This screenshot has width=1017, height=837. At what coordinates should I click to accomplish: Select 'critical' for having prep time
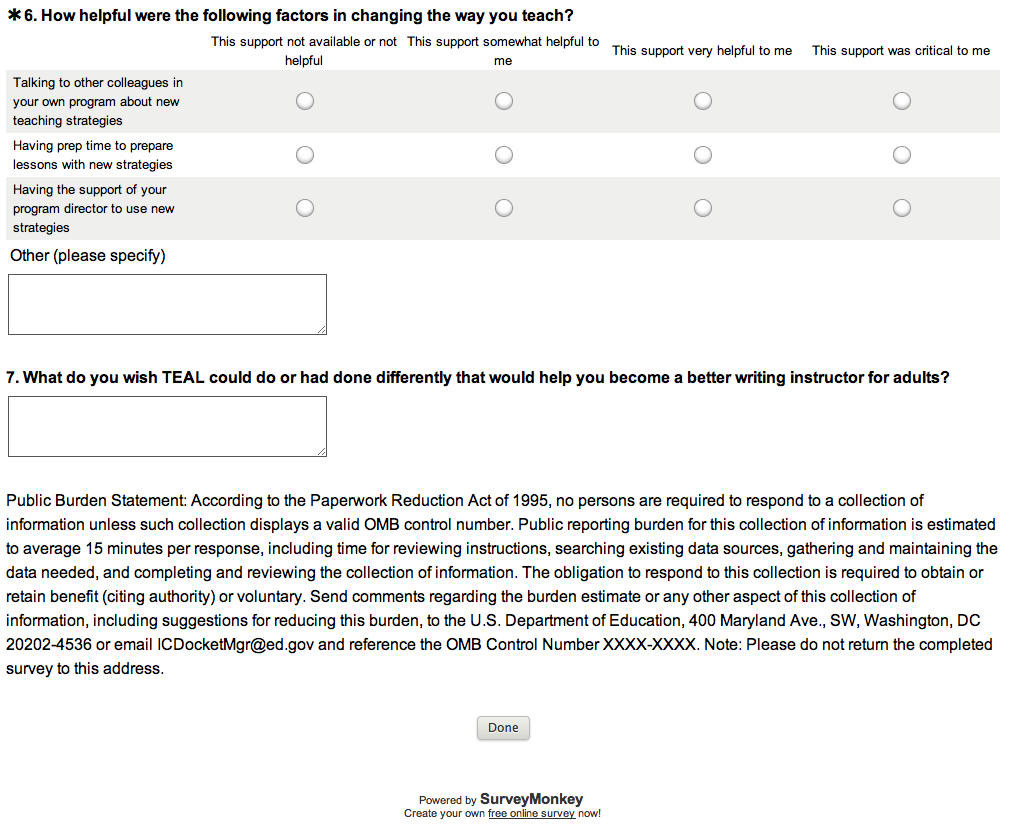click(902, 155)
